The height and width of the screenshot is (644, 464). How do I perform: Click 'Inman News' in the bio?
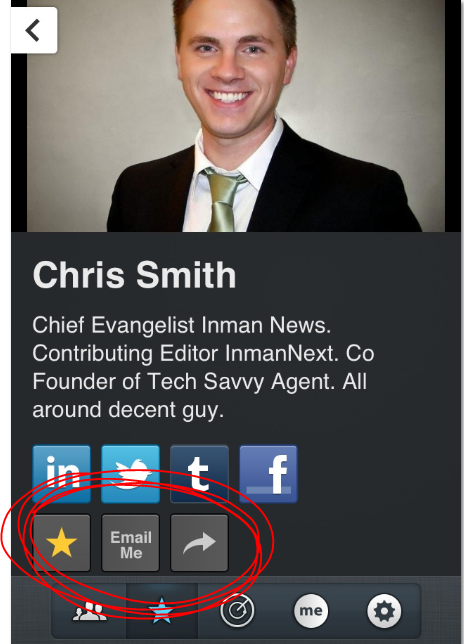pyautogui.click(x=266, y=325)
